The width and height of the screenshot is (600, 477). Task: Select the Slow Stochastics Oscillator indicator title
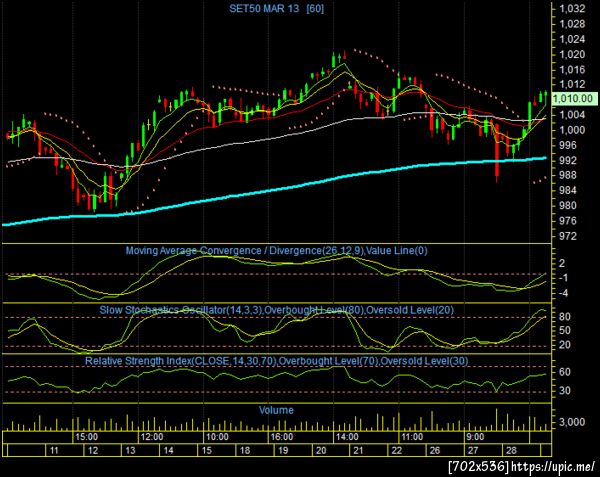tap(277, 310)
